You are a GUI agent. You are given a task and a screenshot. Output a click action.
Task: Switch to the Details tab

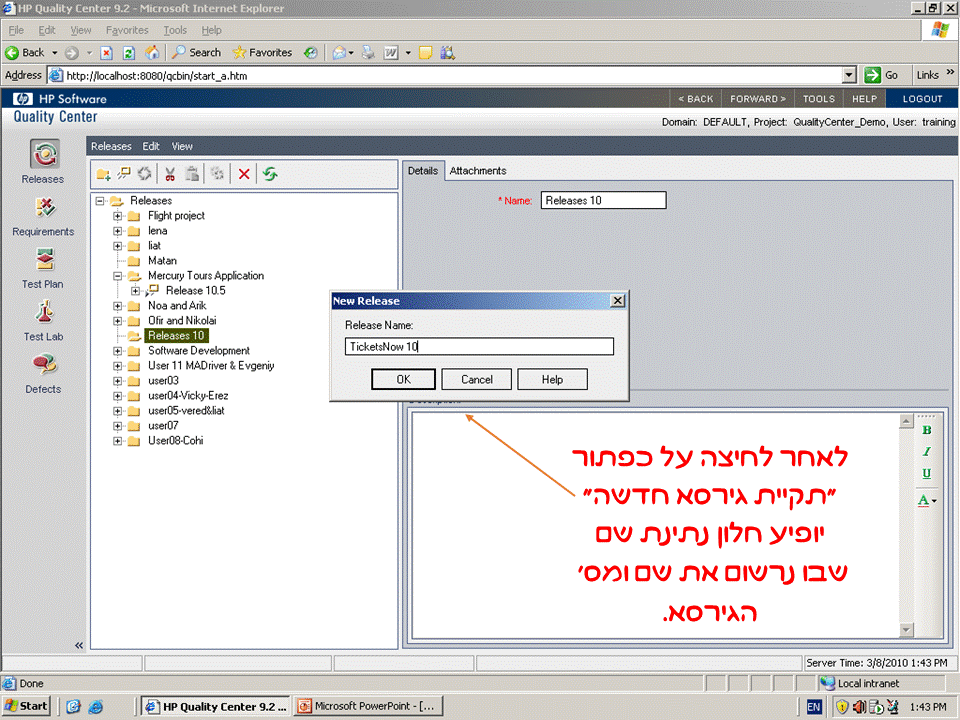(x=423, y=171)
